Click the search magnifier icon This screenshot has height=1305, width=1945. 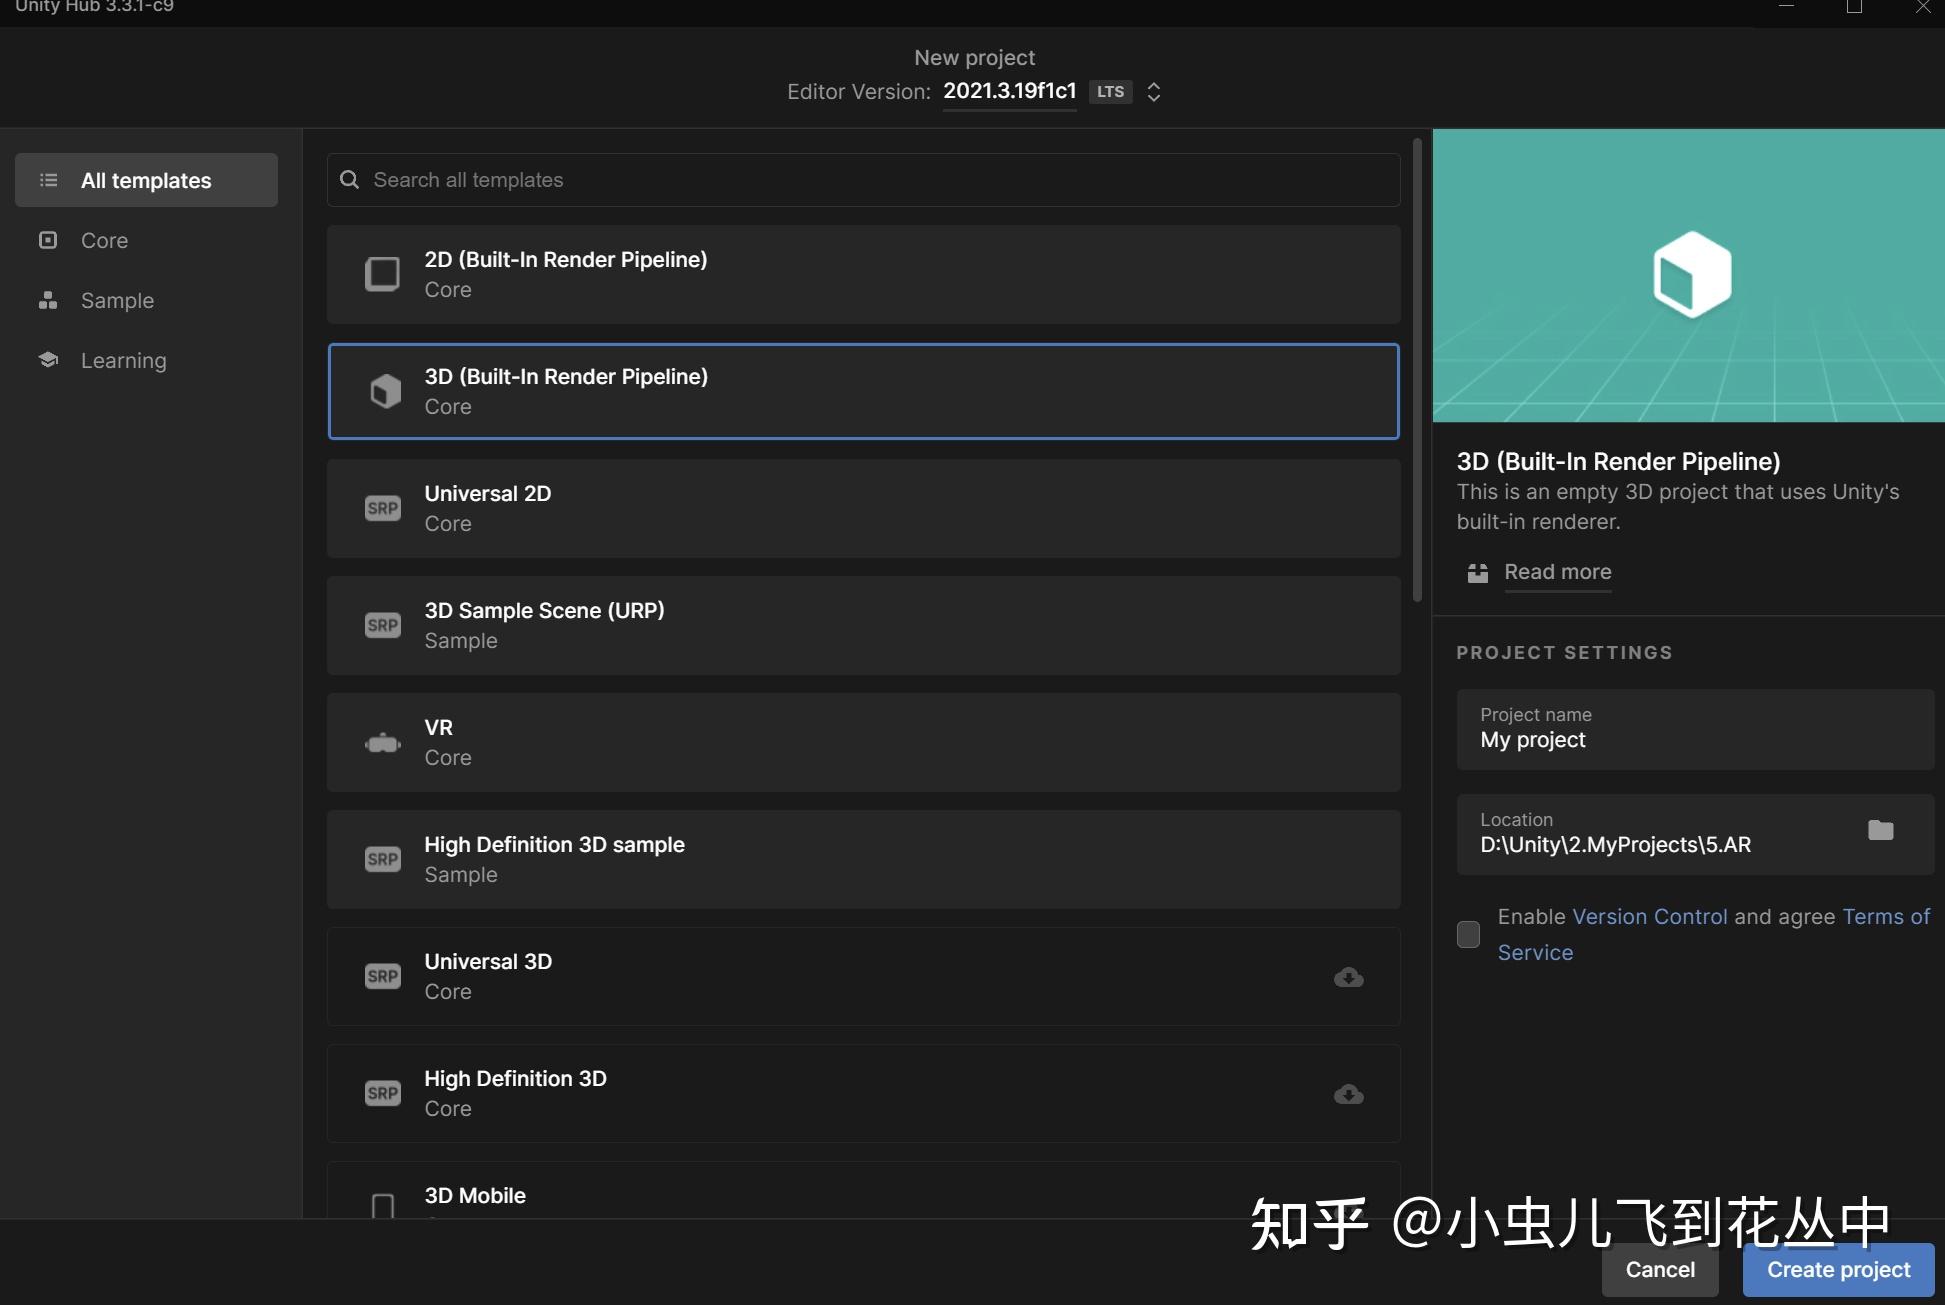pos(349,179)
